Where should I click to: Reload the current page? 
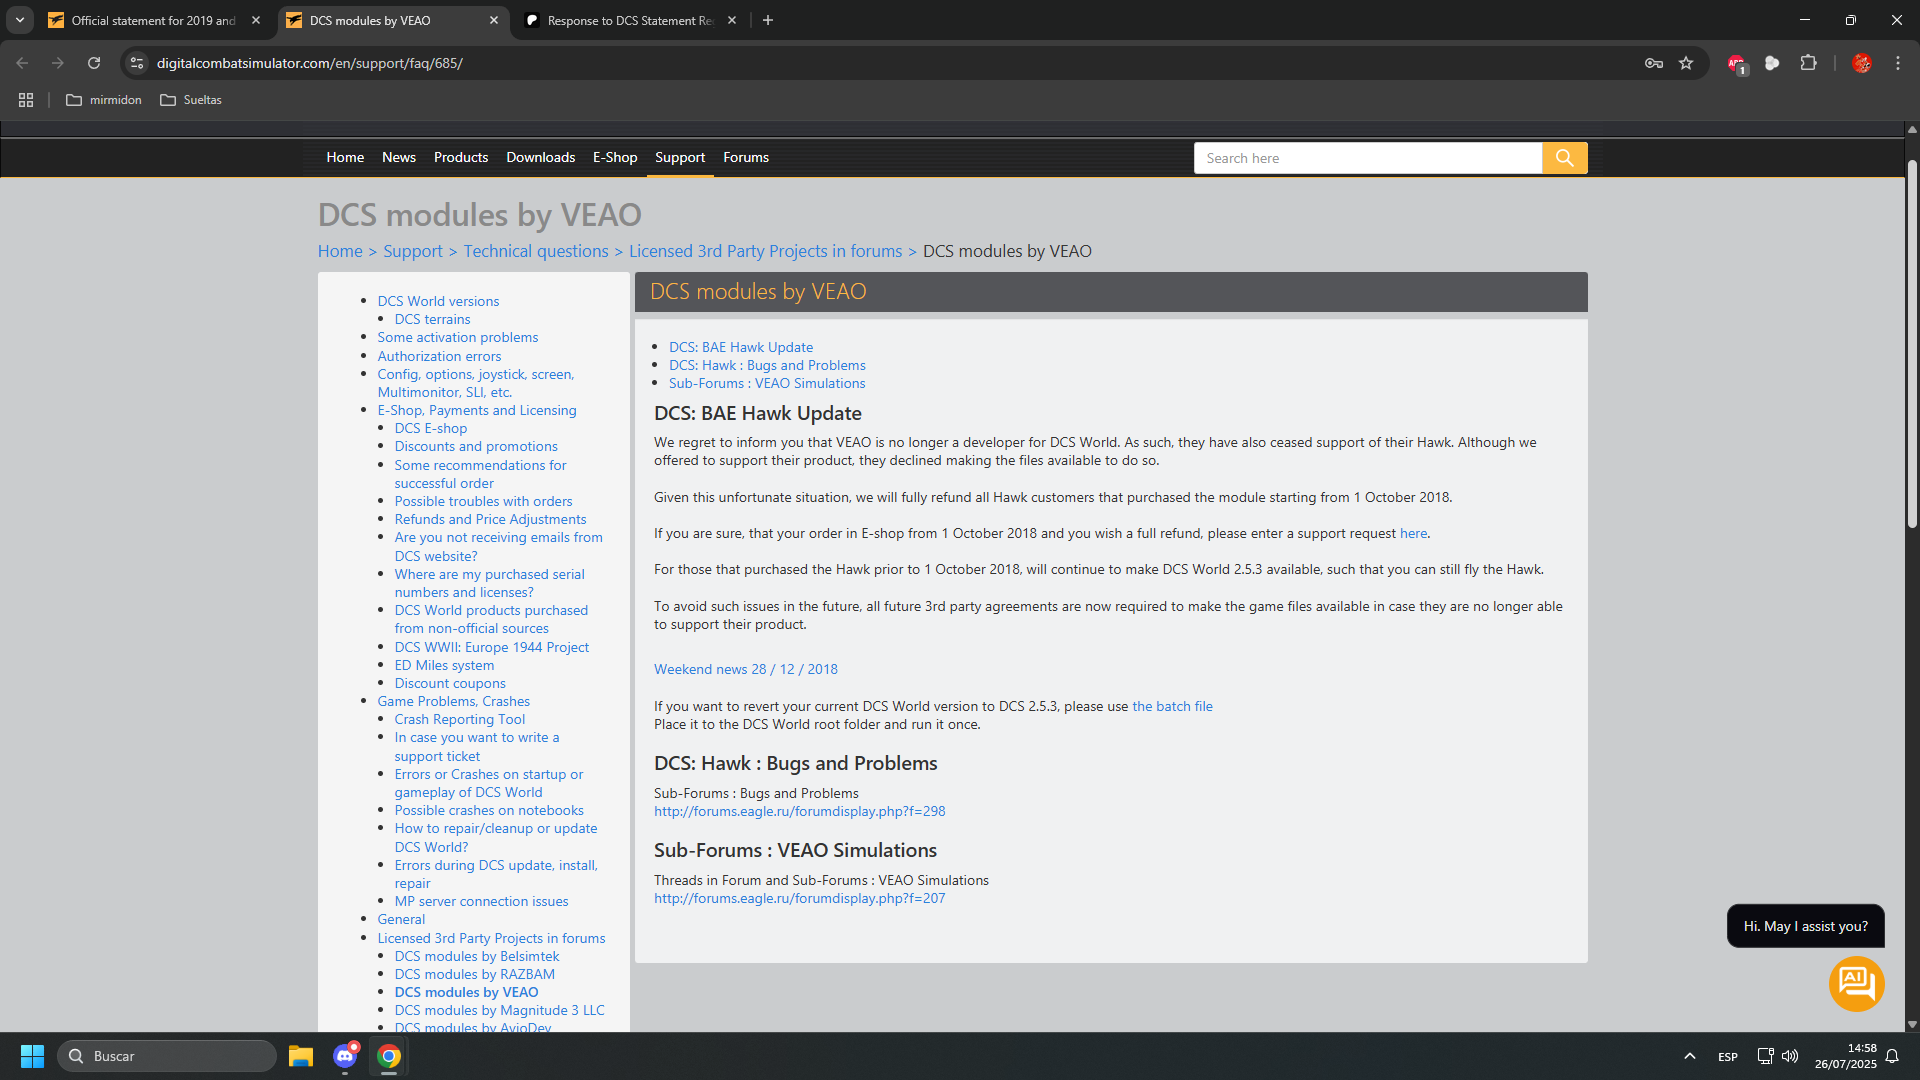click(x=94, y=63)
